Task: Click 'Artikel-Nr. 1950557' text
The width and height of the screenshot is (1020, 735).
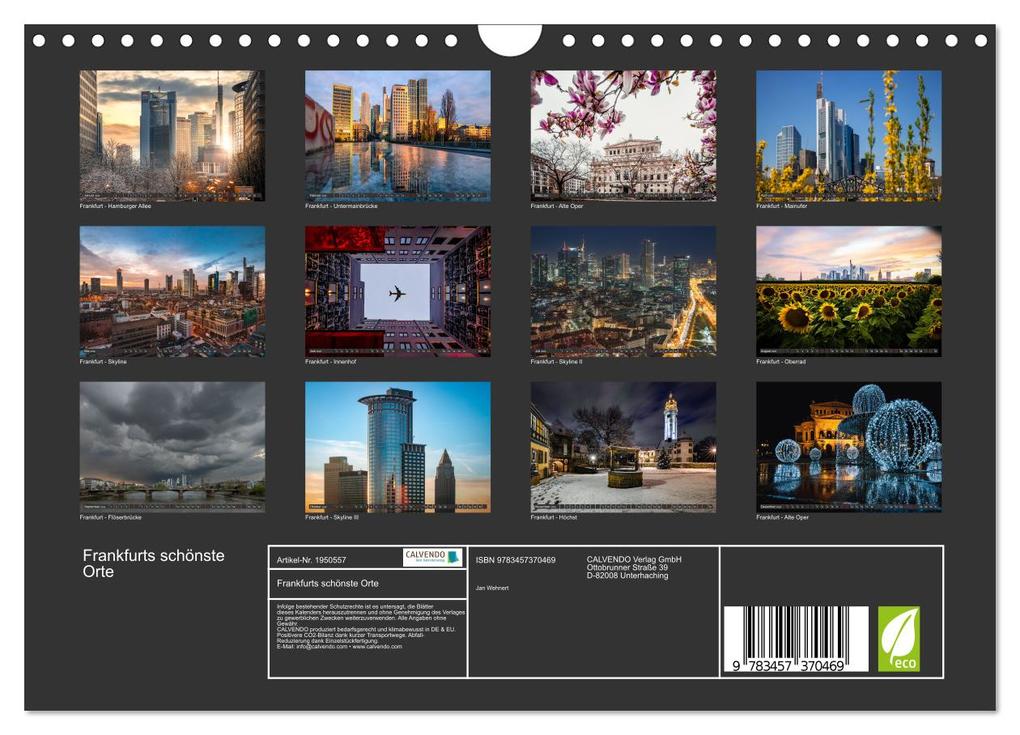Action: (x=312, y=560)
